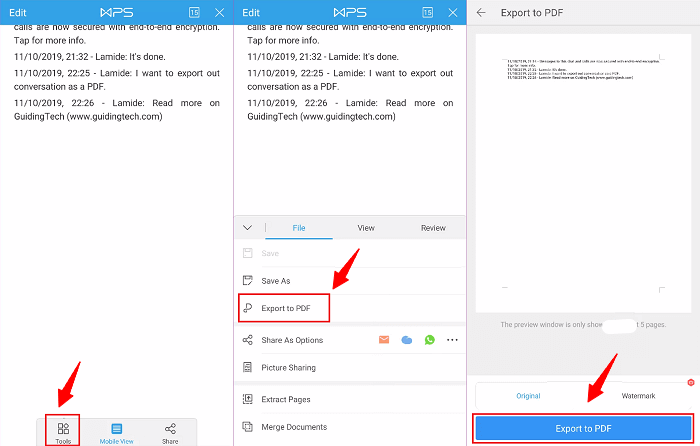Open the File tab
This screenshot has width=700, height=446.
pos(298,228)
